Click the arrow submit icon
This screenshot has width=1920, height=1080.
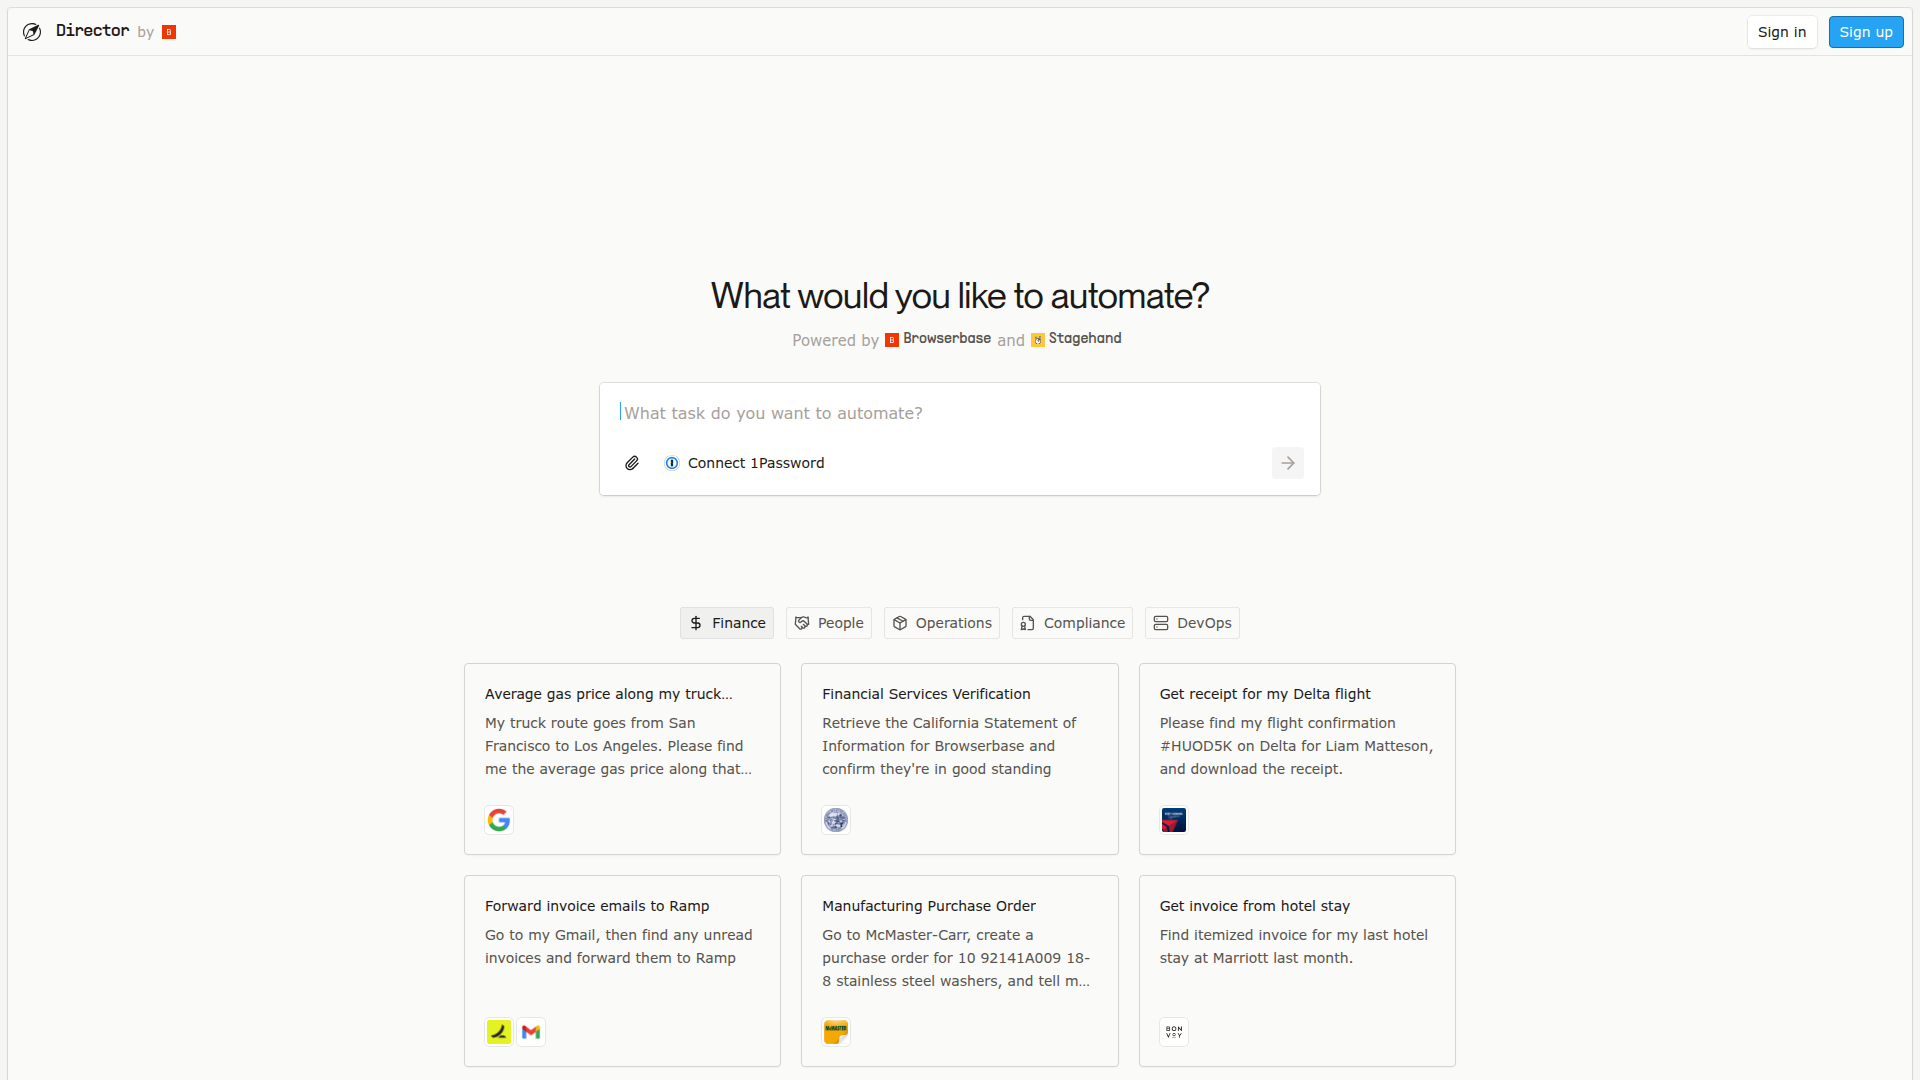pyautogui.click(x=1287, y=462)
